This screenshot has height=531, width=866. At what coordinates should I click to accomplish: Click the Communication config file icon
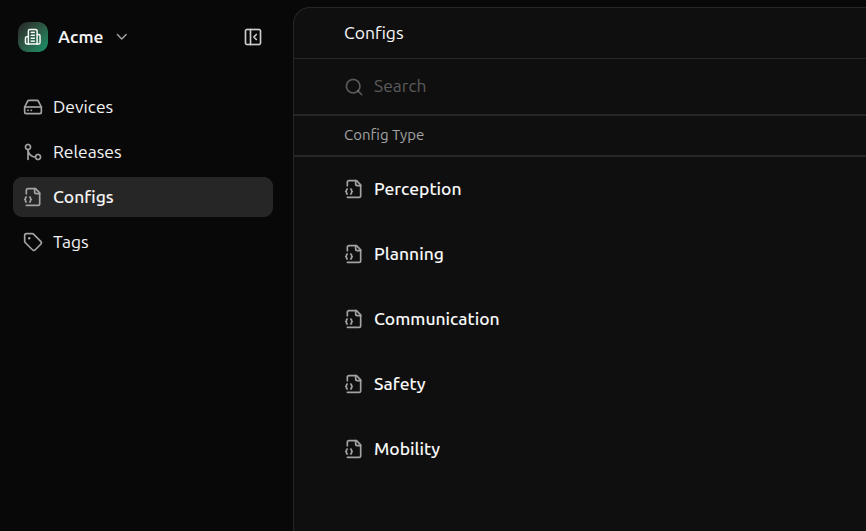pyautogui.click(x=353, y=319)
